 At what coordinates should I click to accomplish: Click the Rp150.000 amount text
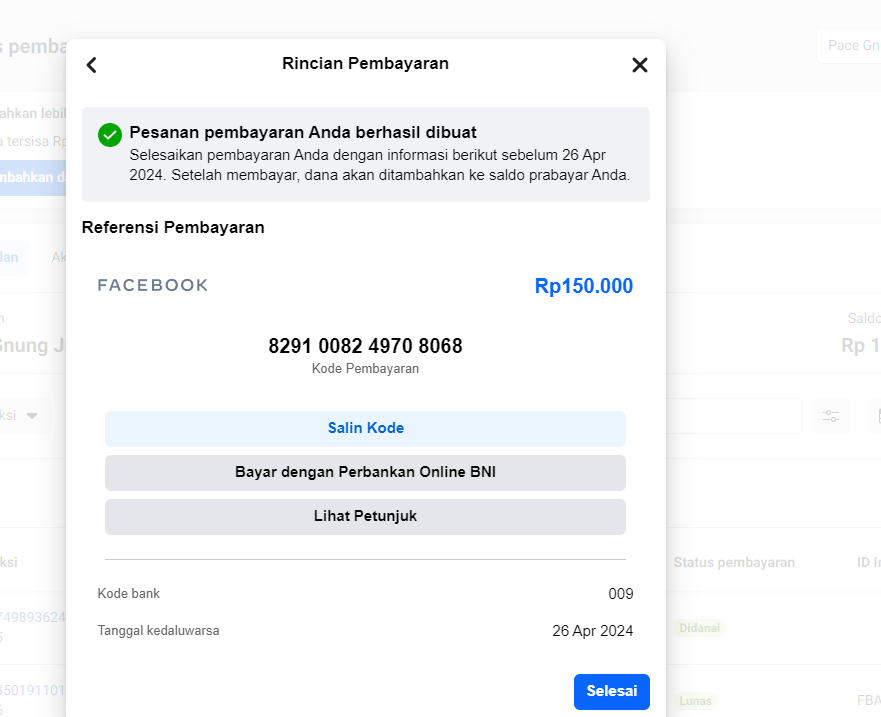tap(583, 286)
